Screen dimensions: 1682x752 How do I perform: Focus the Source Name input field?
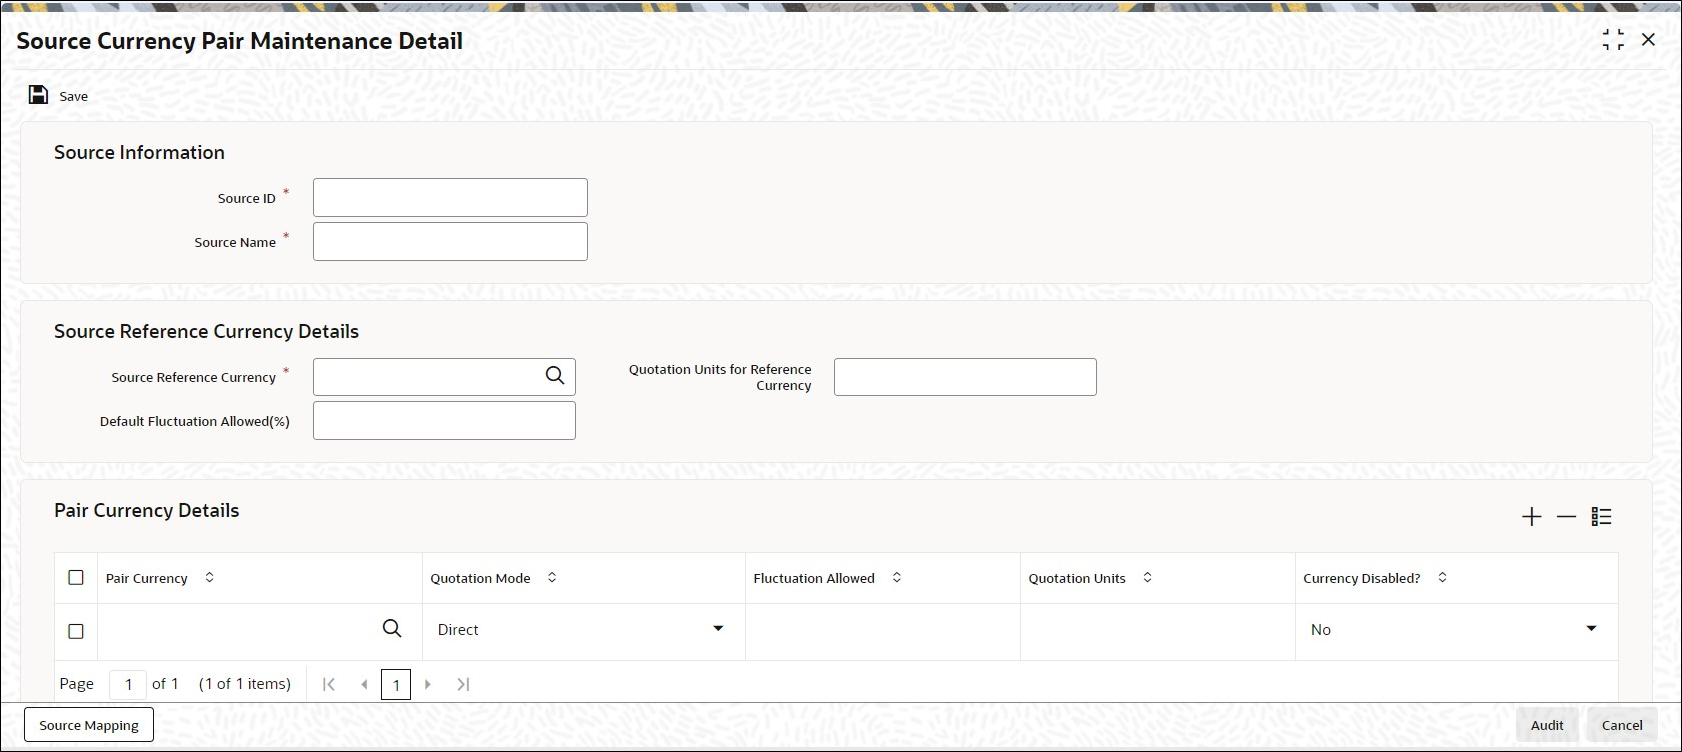click(x=450, y=241)
